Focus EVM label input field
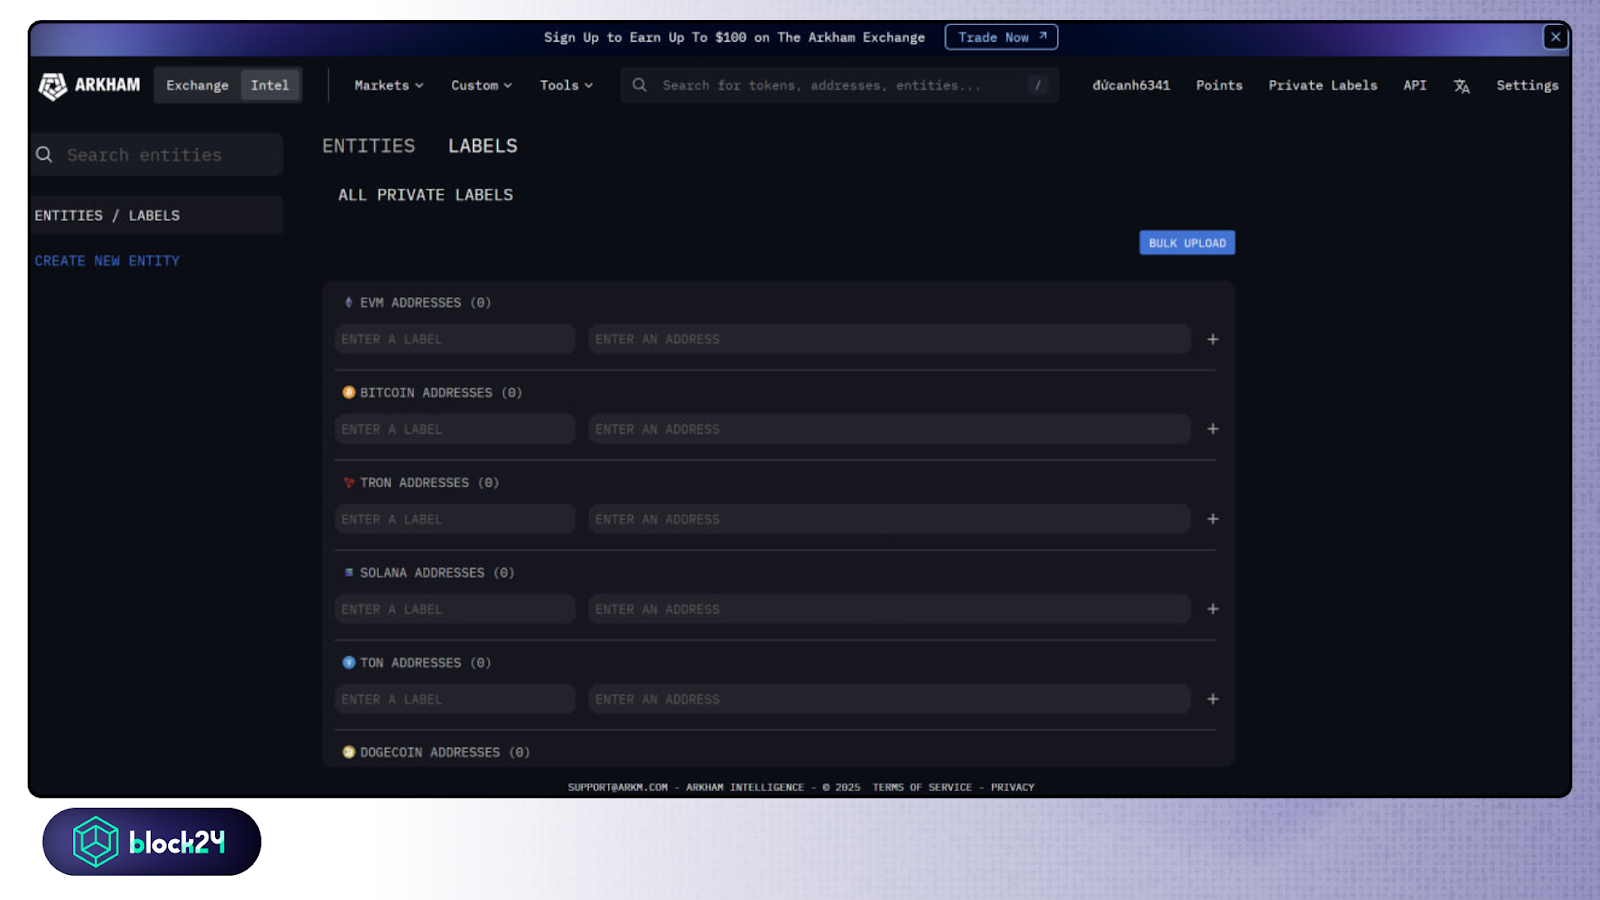 (x=455, y=339)
